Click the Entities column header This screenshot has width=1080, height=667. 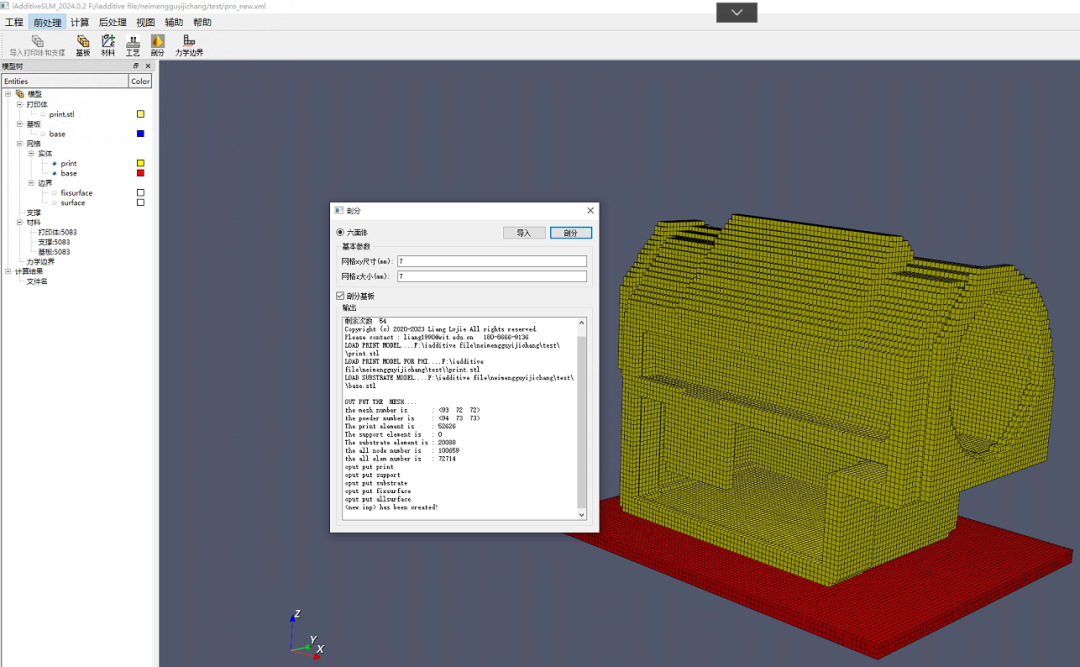65,81
